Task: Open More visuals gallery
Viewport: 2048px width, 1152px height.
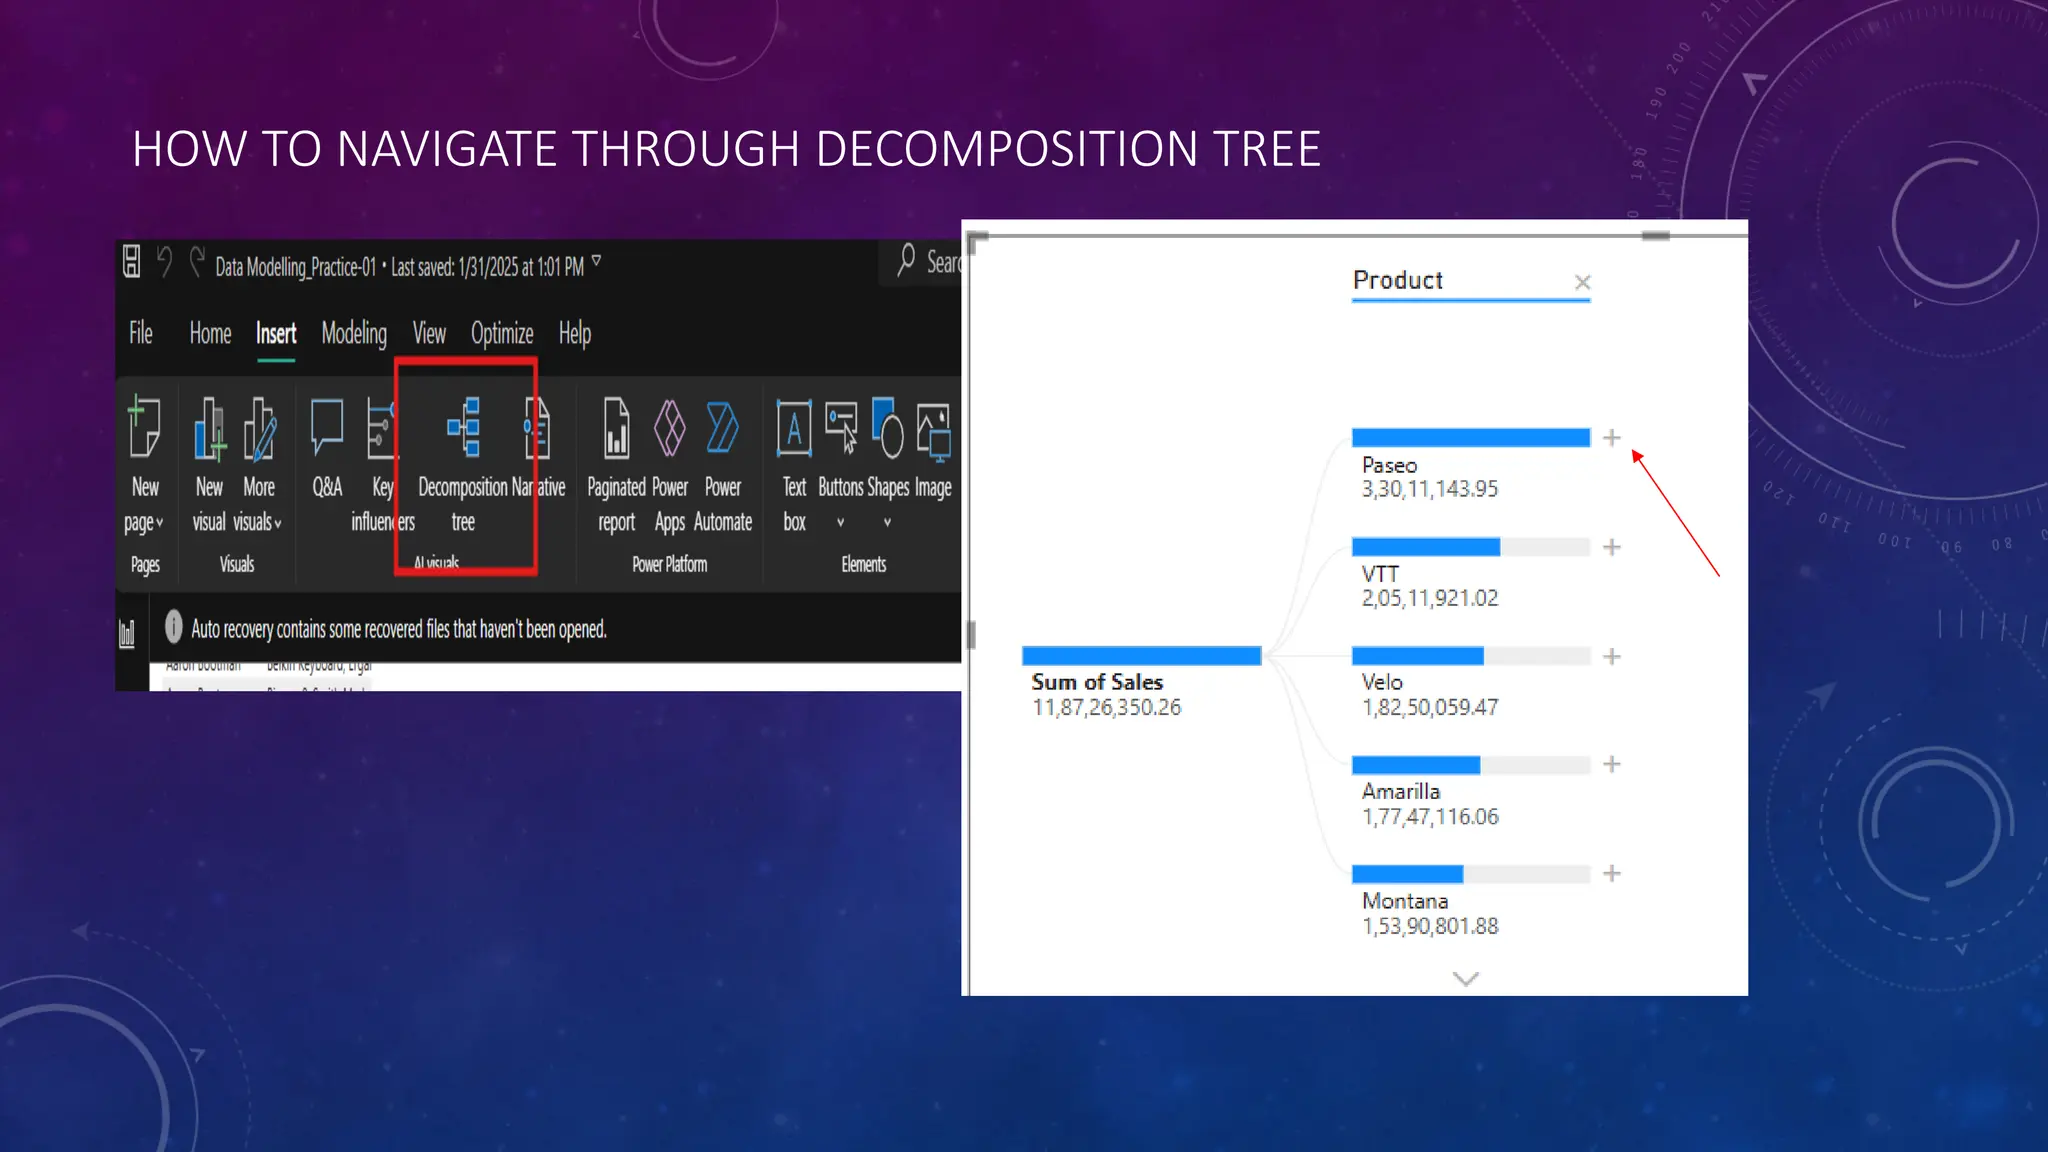Action: pos(258,466)
